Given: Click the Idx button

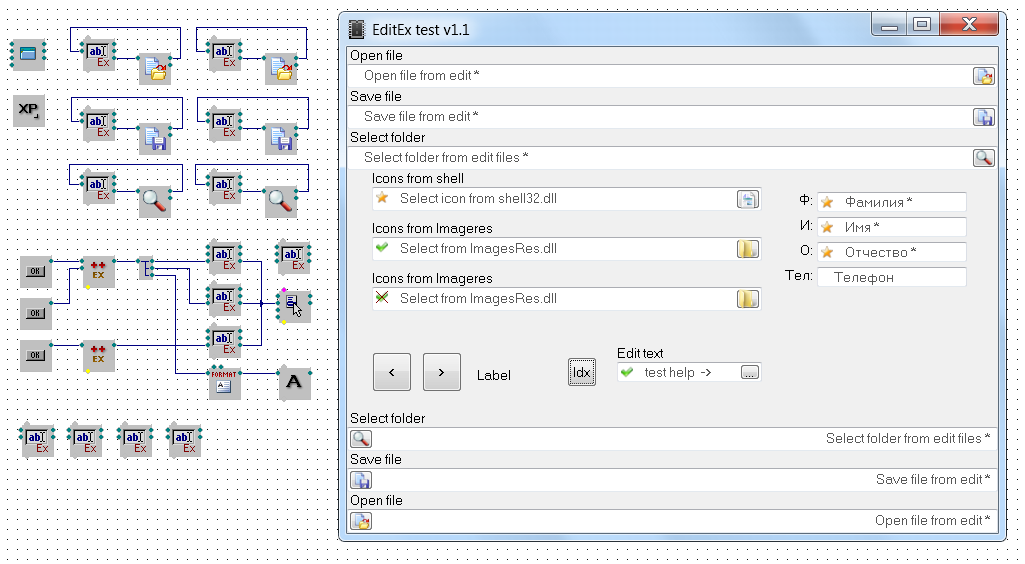Looking at the screenshot, I should pos(581,372).
